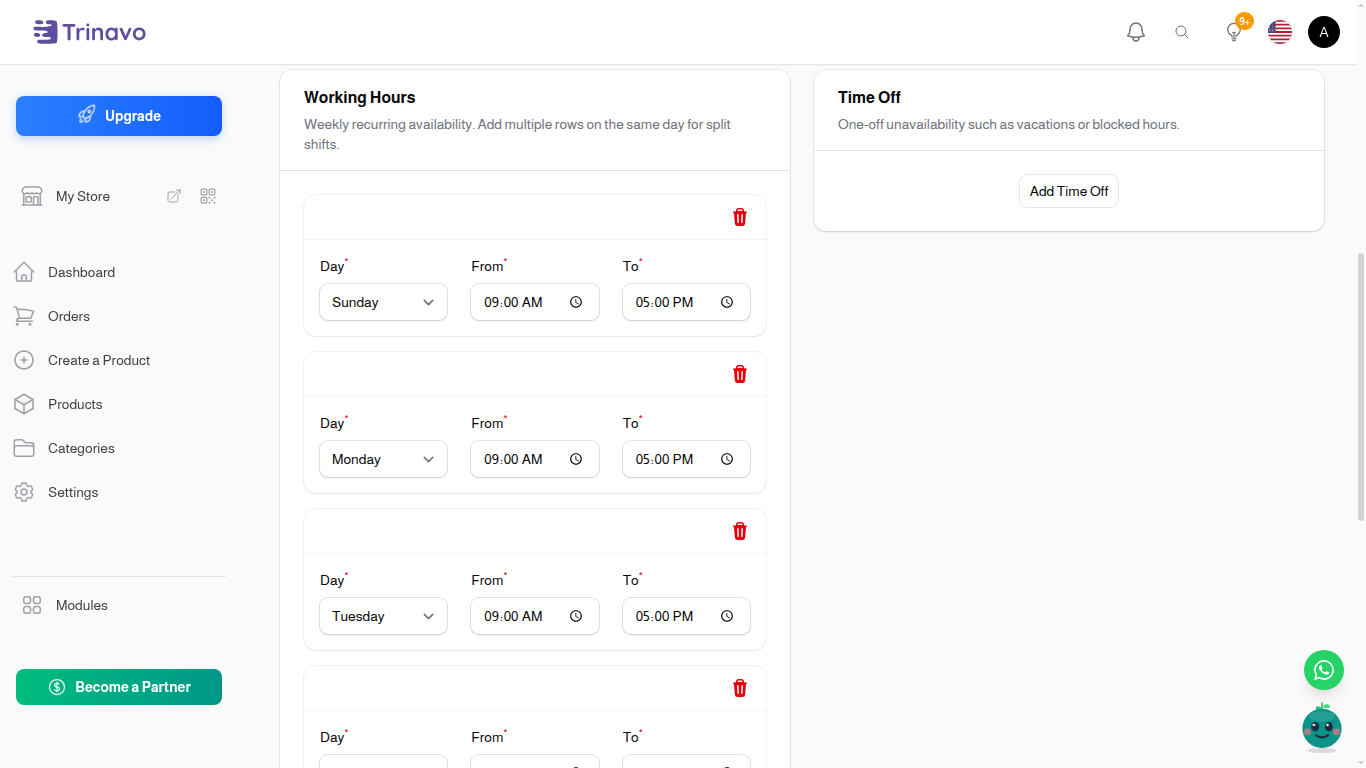Change language via US flag icon

[1280, 32]
